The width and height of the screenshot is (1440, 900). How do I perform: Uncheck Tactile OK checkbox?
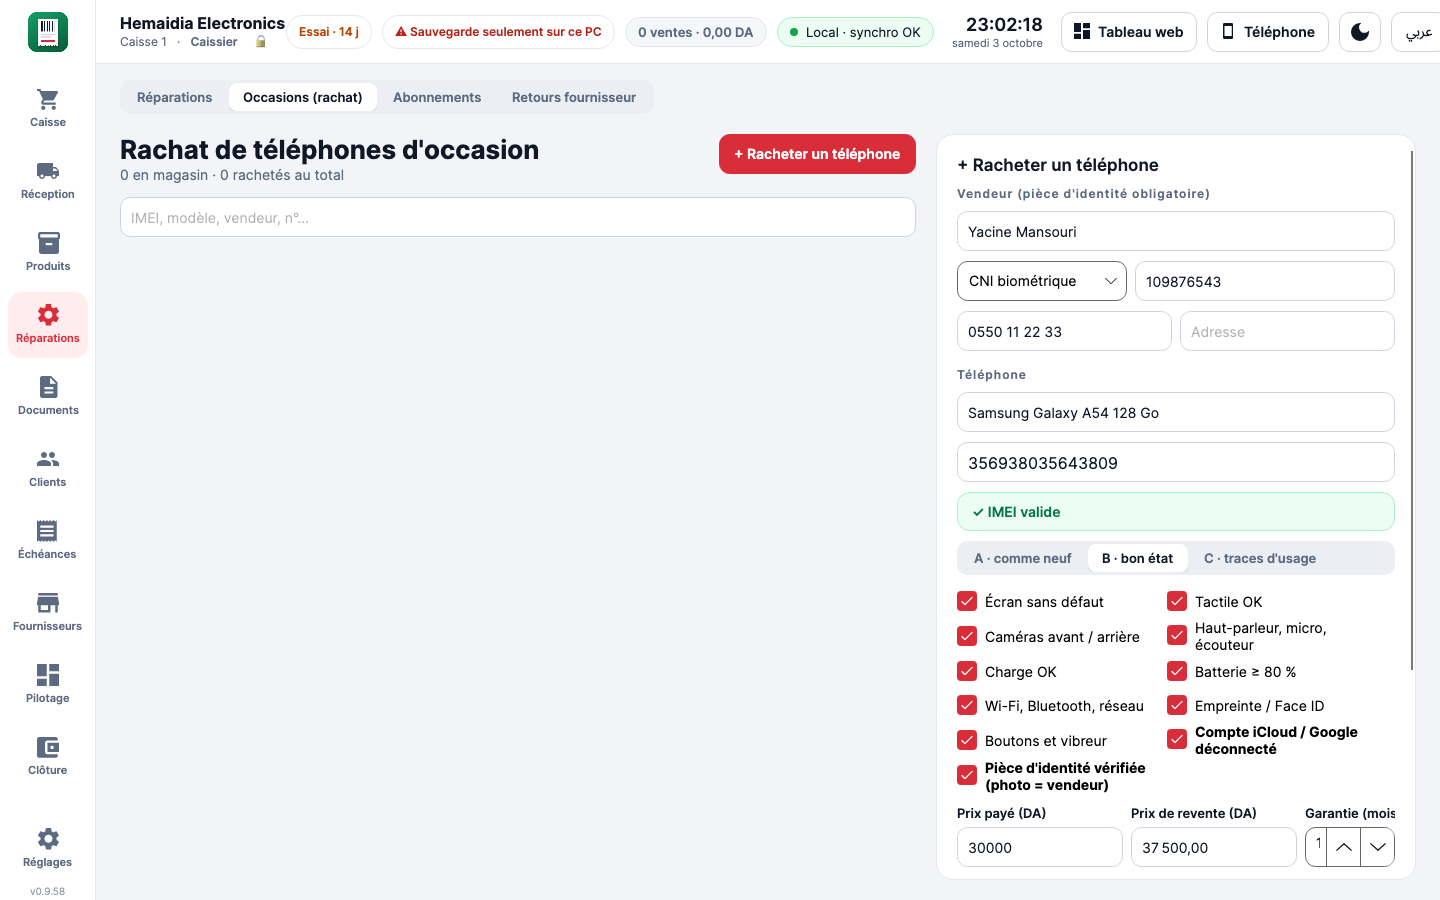pyautogui.click(x=1177, y=601)
